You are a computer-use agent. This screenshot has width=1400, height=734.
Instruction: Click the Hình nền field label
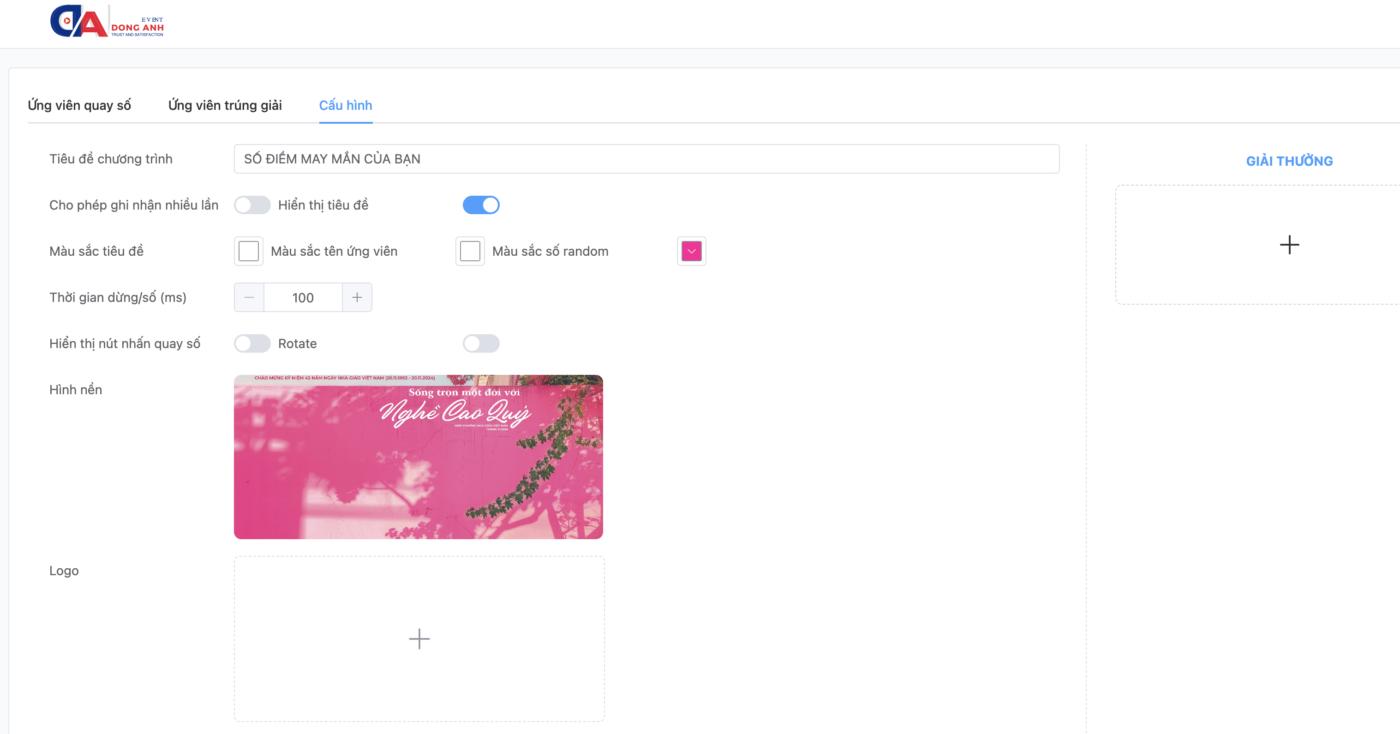tap(76, 390)
